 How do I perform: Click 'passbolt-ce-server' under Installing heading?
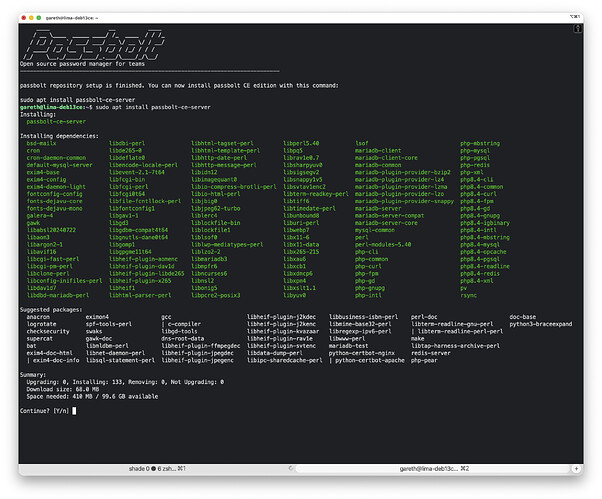[x=56, y=122]
